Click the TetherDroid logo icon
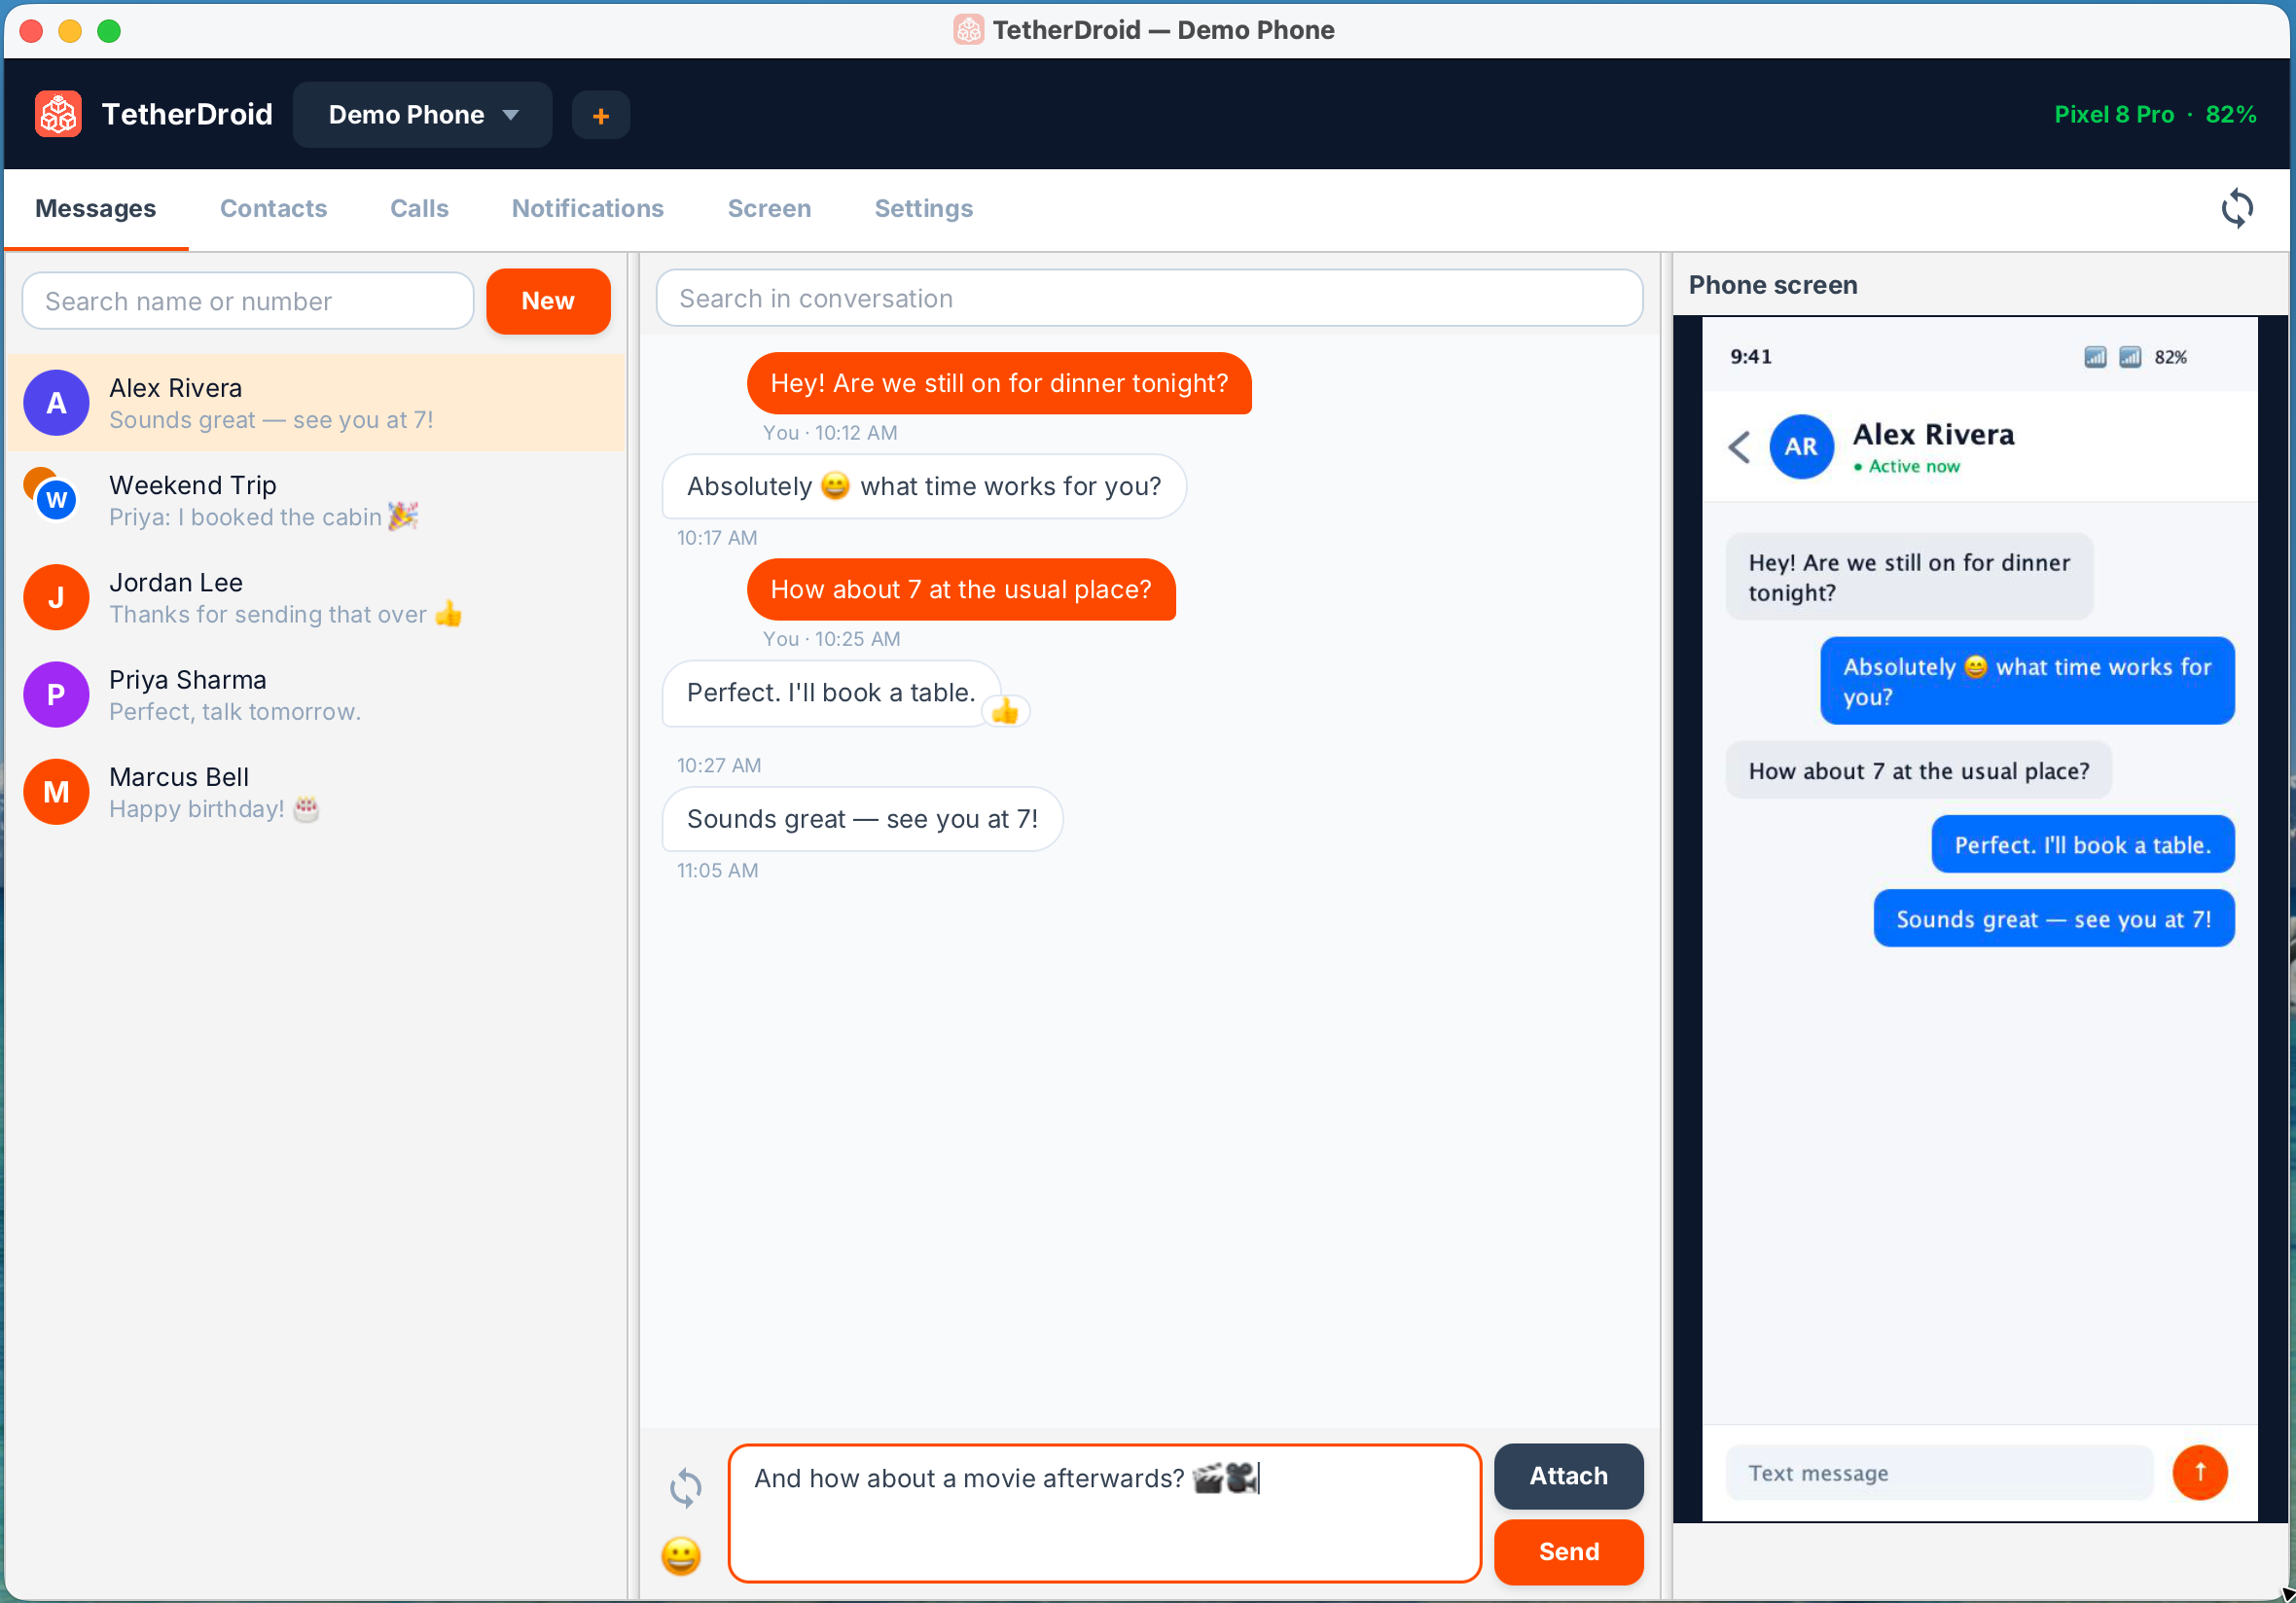This screenshot has width=2296, height=1603. pyautogui.click(x=58, y=114)
